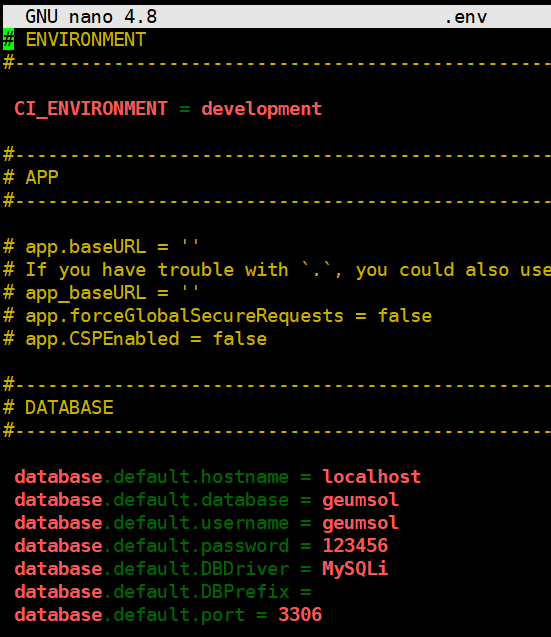
Task: Click 'GNU nano 4.8' title text
Action: pos(91,17)
